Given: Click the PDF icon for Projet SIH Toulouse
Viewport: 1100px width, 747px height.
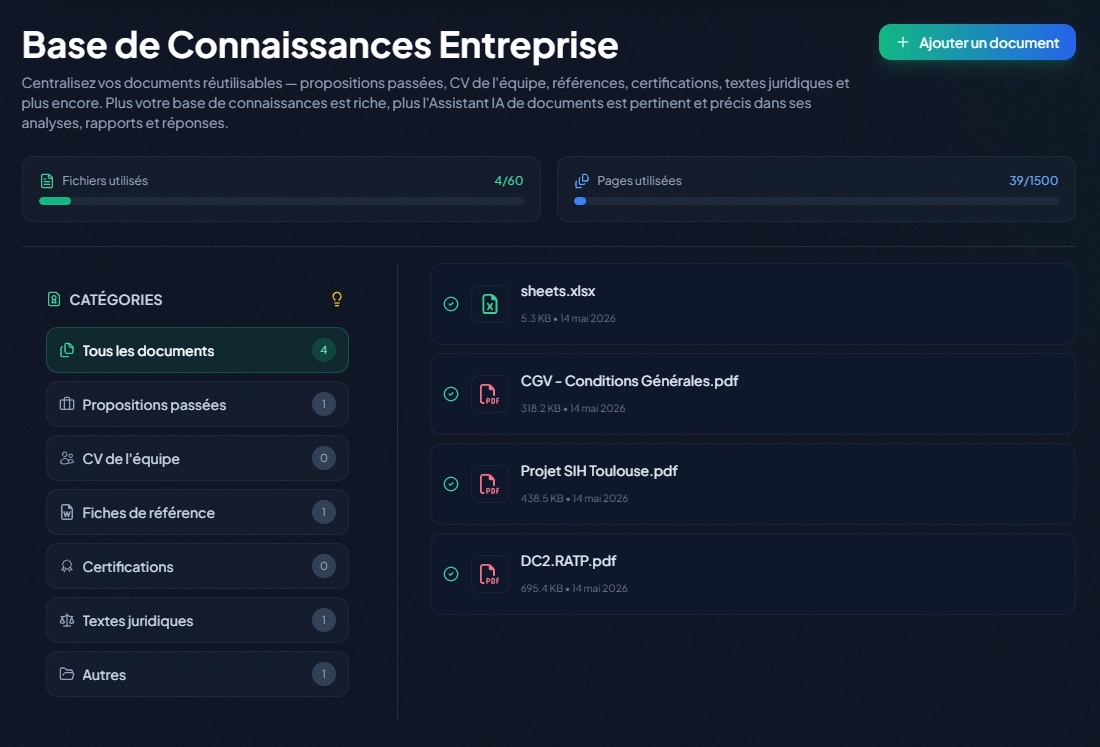Looking at the screenshot, I should pos(490,484).
